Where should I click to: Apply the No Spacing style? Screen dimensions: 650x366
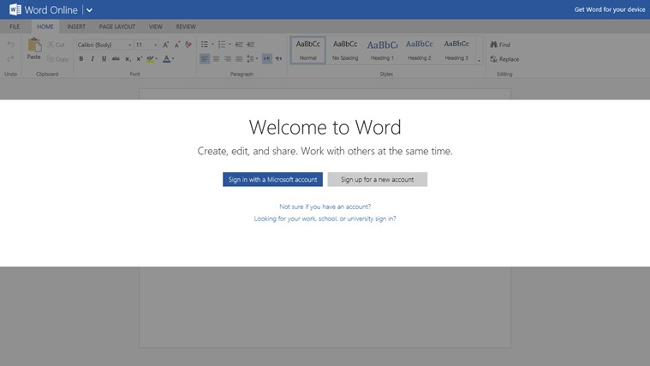pos(345,50)
